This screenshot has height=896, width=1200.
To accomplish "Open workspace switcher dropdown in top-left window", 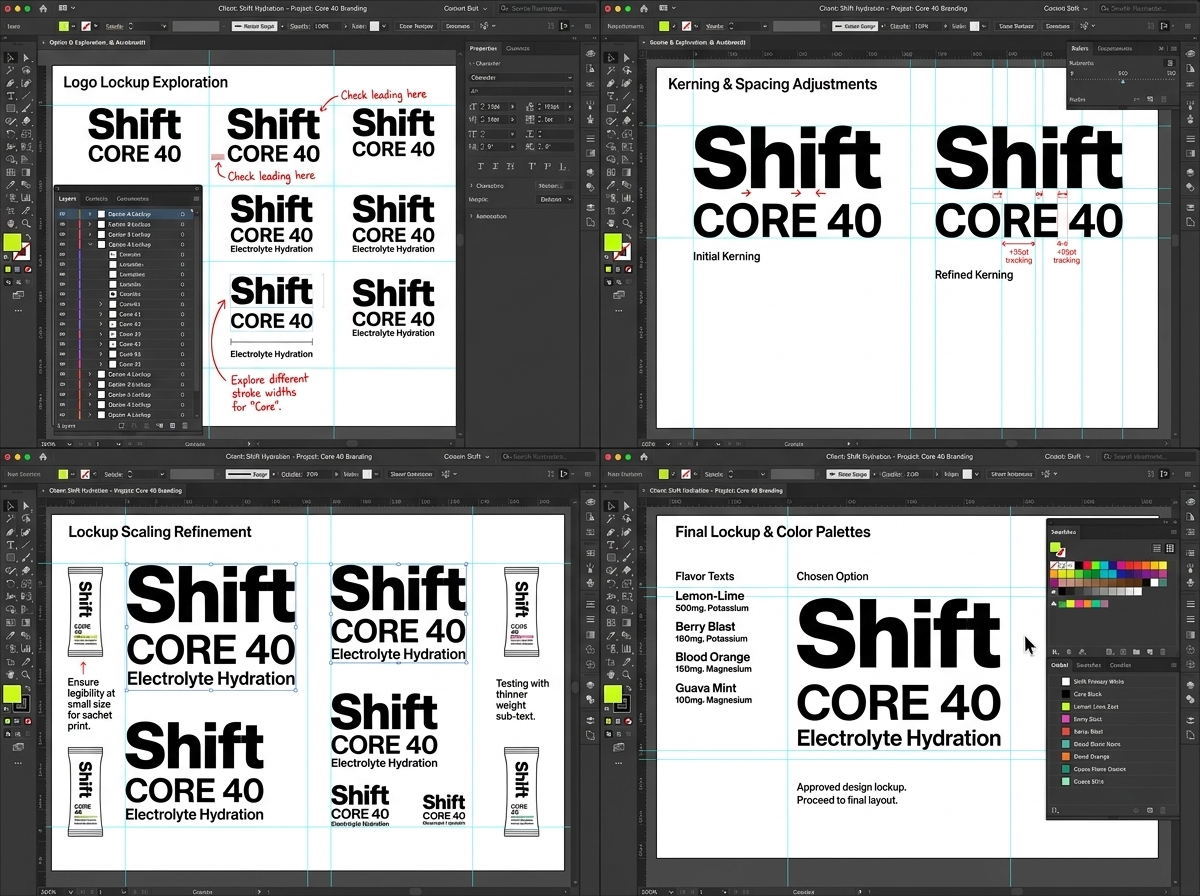I will click(466, 8).
